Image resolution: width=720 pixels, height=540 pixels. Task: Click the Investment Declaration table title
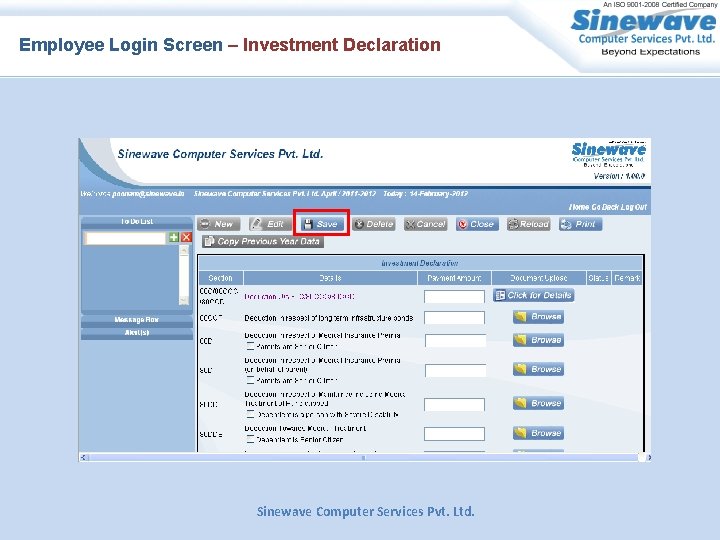click(x=420, y=263)
